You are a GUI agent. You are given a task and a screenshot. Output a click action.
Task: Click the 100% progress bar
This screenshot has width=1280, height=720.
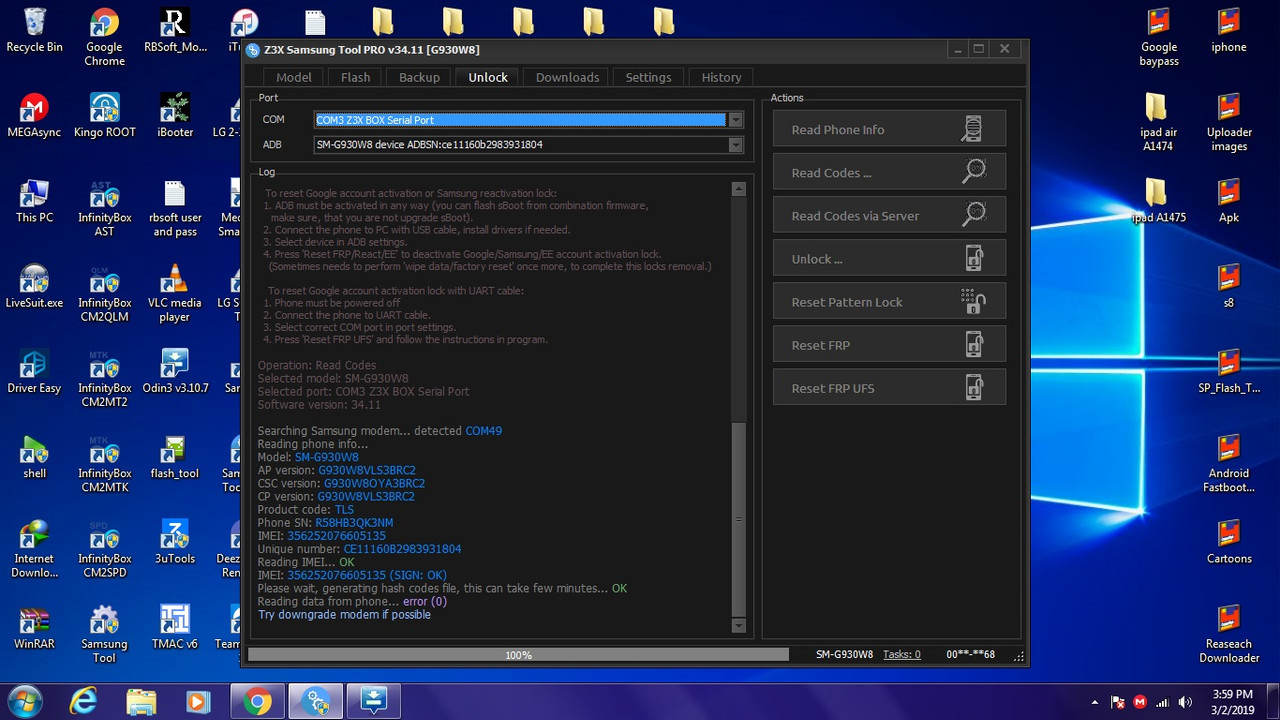(518, 655)
